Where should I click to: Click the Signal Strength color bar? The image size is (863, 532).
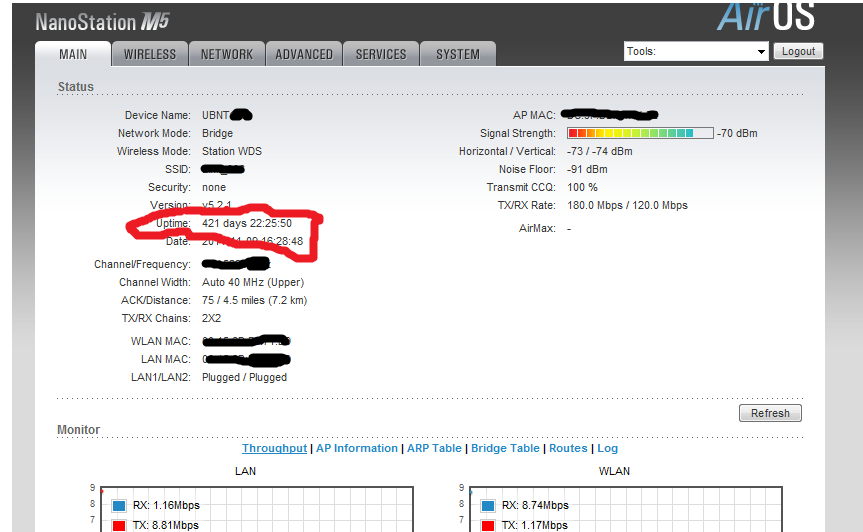point(640,133)
